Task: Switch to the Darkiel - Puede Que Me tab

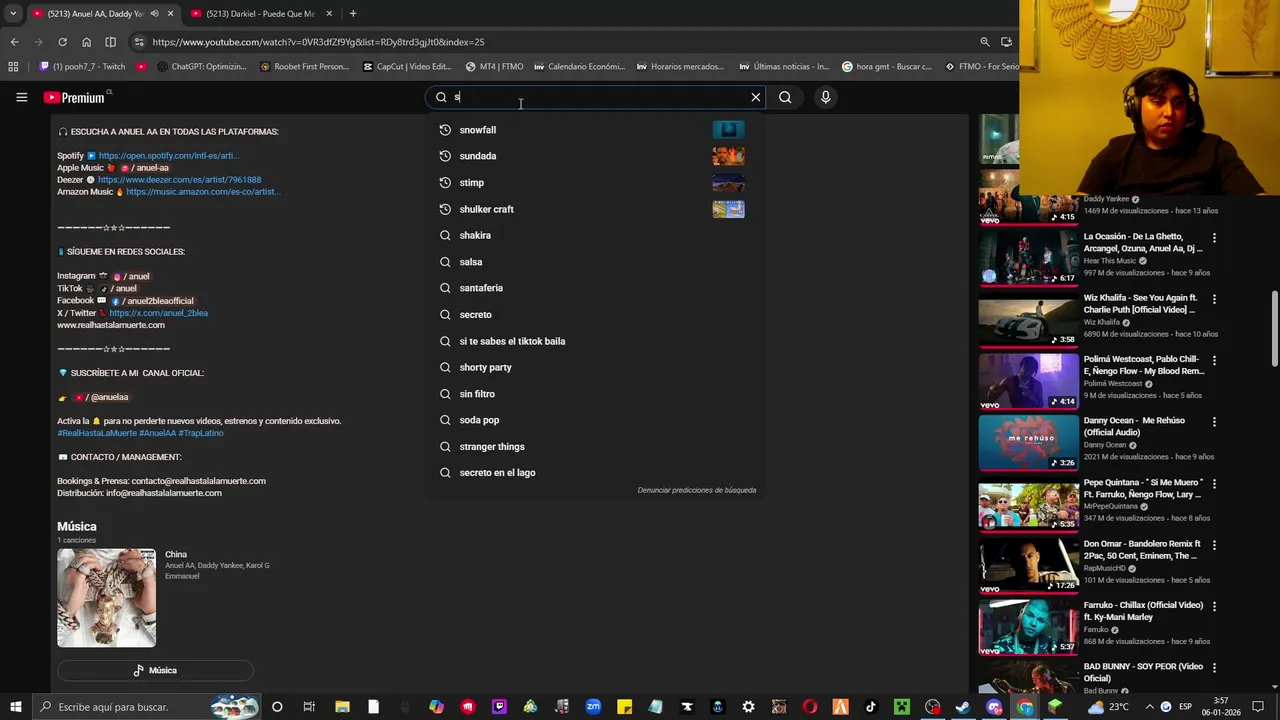Action: click(x=260, y=14)
